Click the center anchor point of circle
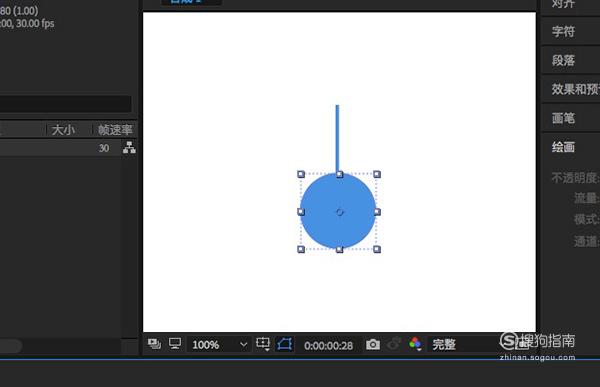The image size is (600, 387). coord(339,212)
